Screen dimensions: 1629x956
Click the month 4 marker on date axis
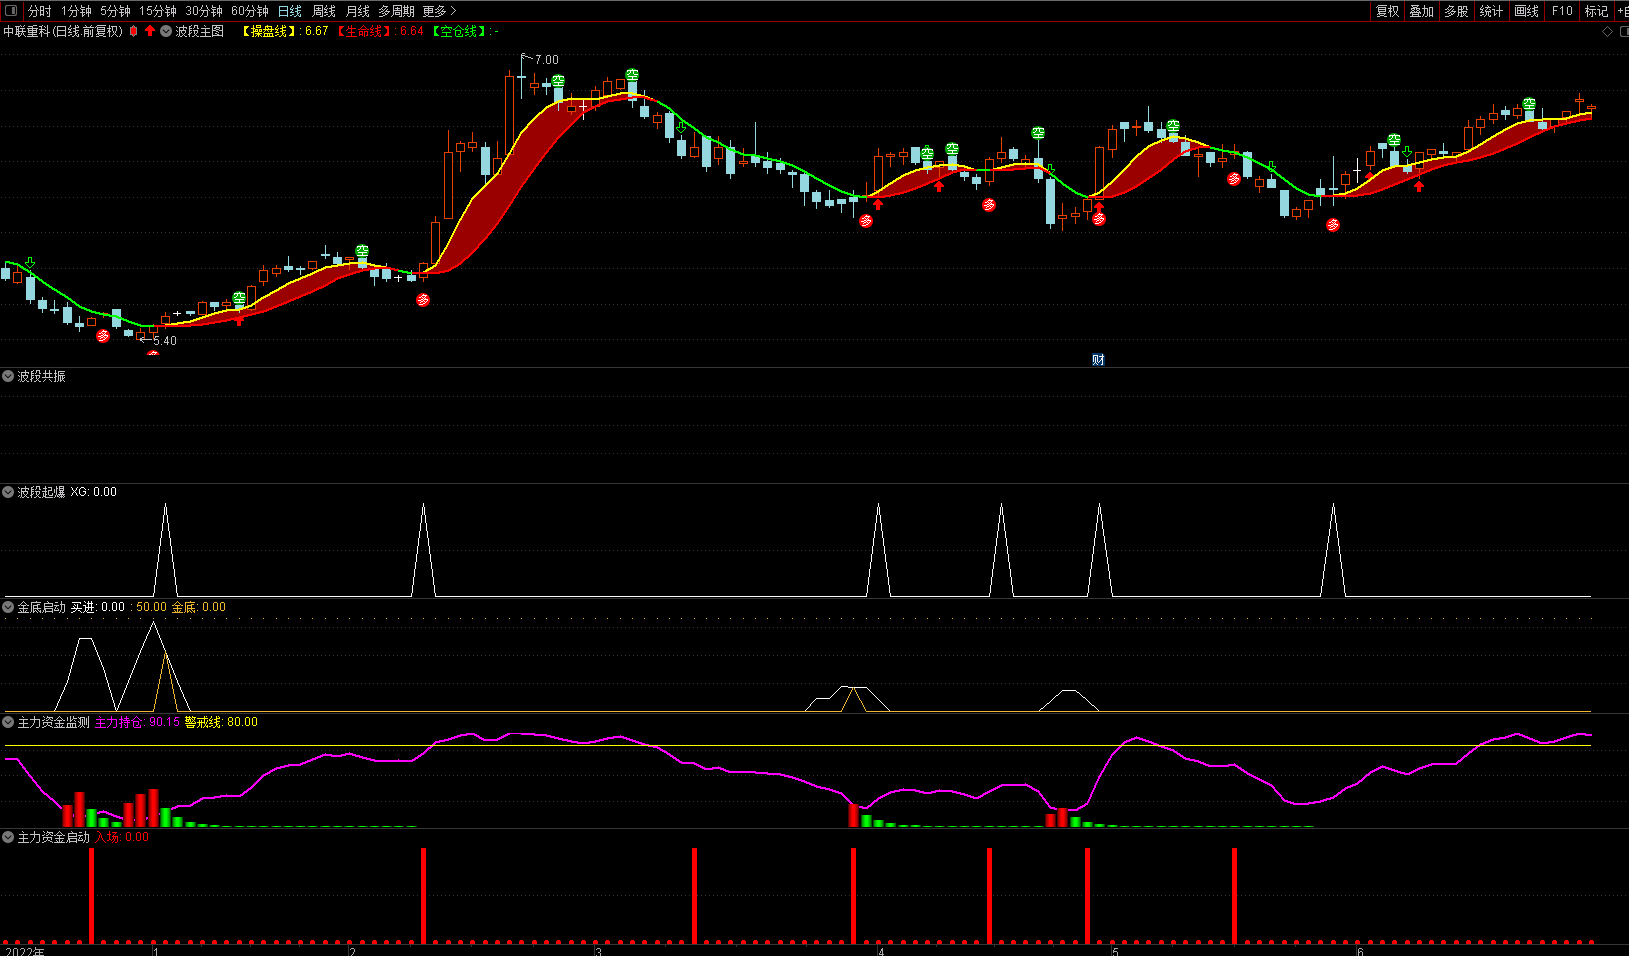[x=881, y=951]
